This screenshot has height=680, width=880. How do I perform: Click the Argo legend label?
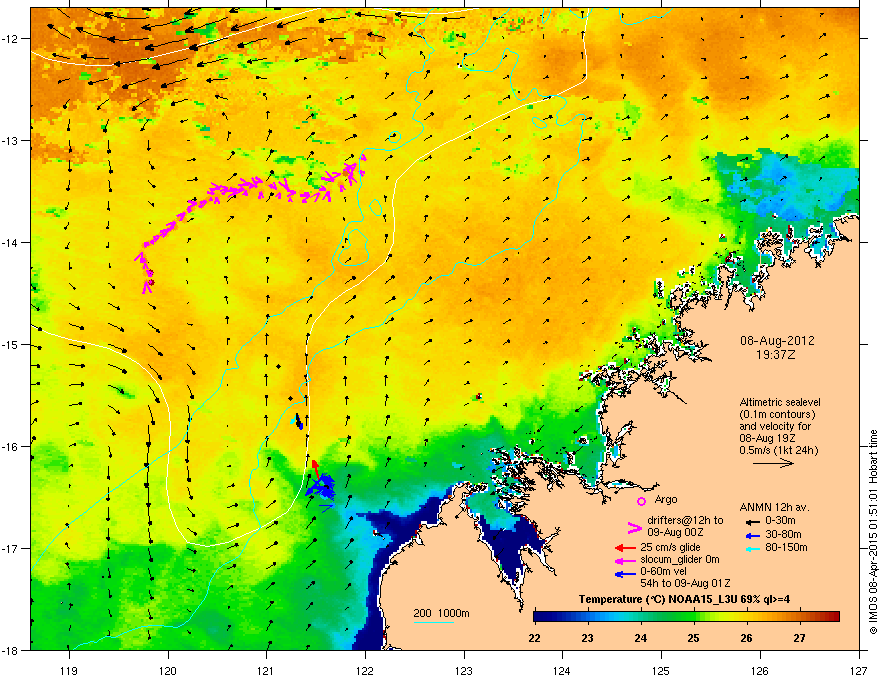point(666,499)
